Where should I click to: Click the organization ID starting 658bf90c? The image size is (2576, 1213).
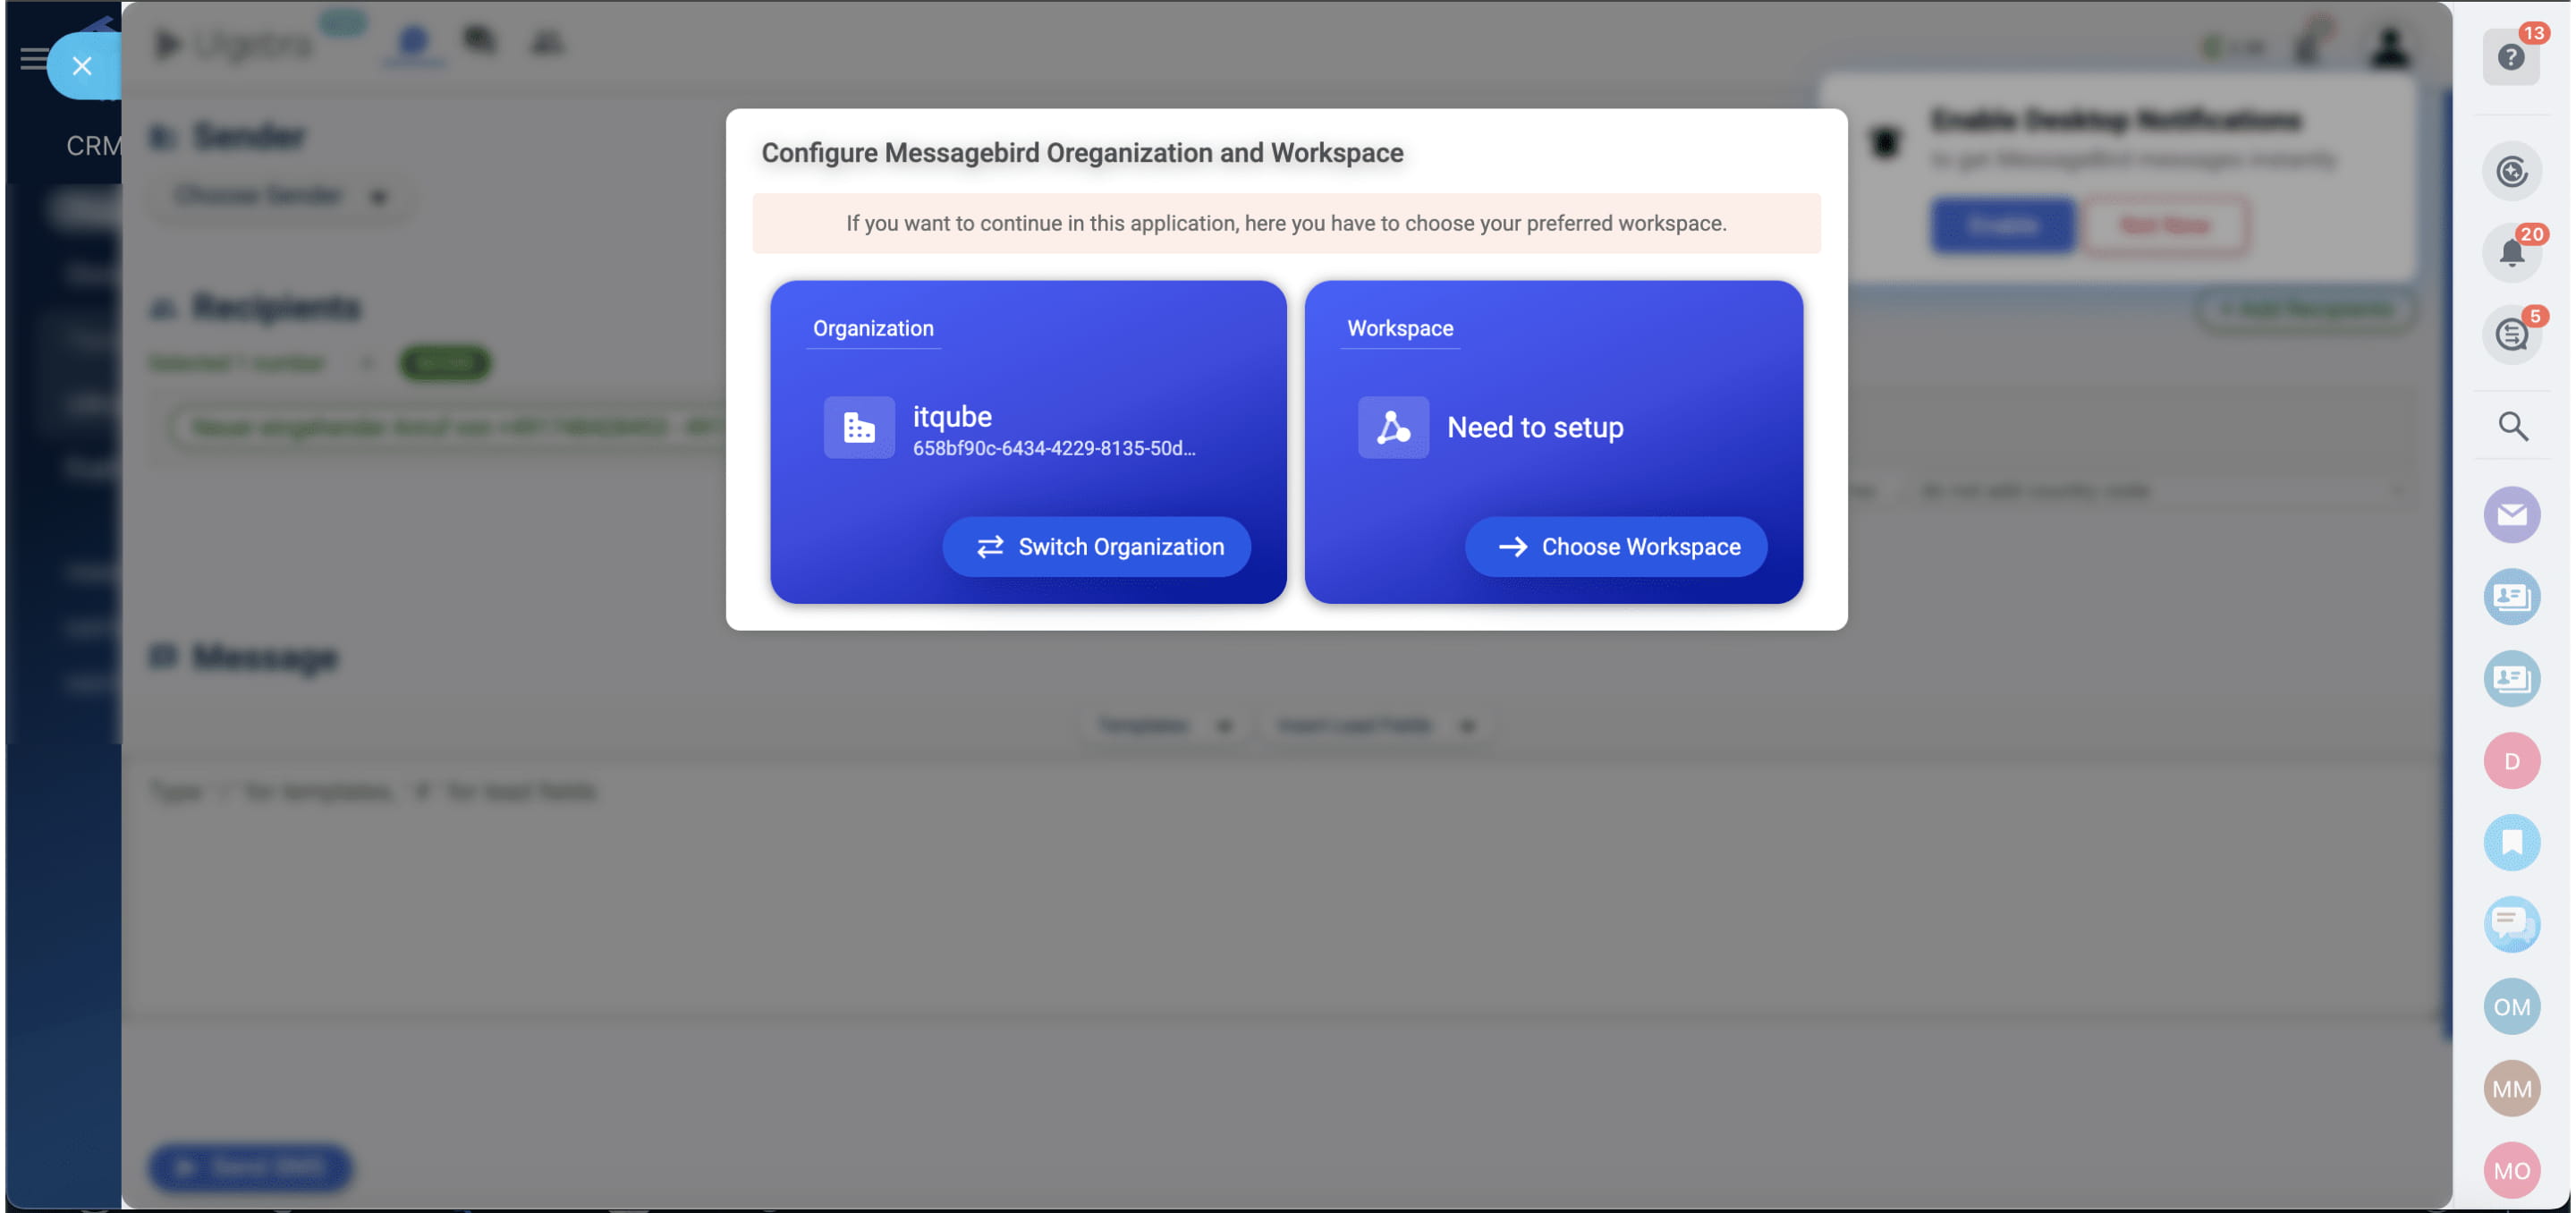(x=1054, y=449)
